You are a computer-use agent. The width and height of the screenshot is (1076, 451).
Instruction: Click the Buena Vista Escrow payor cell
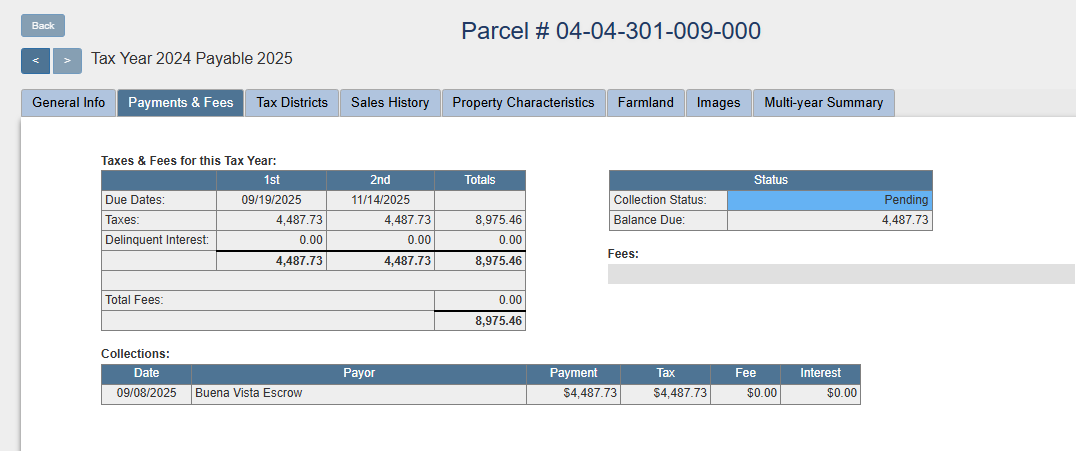point(358,394)
